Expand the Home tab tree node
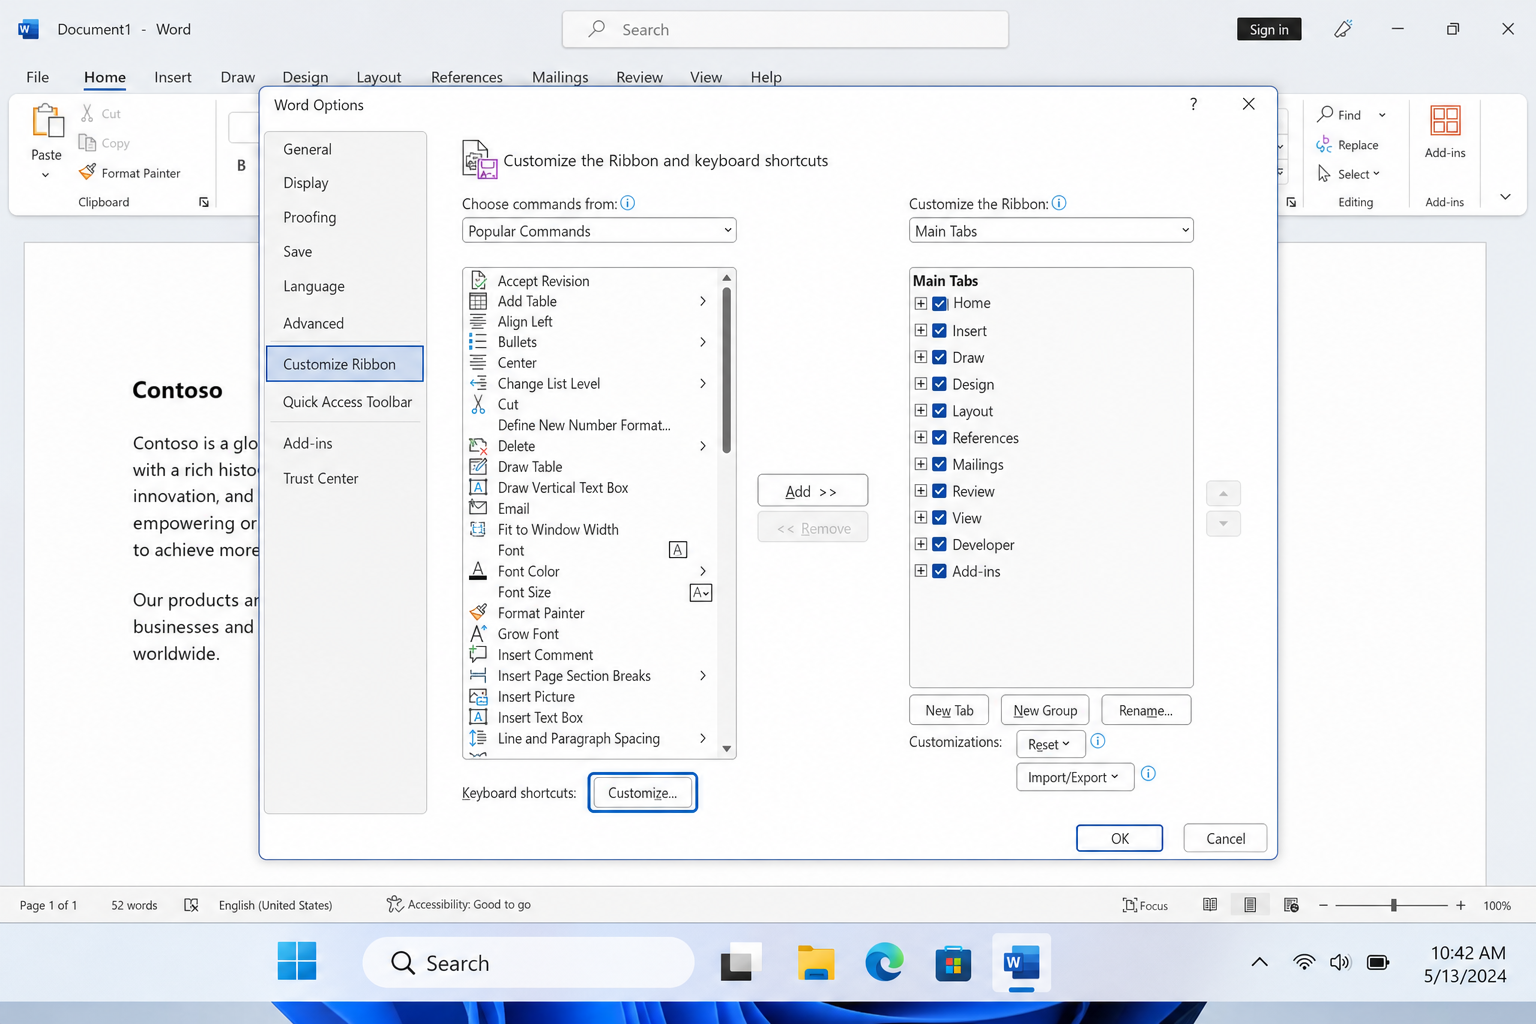 pos(920,303)
